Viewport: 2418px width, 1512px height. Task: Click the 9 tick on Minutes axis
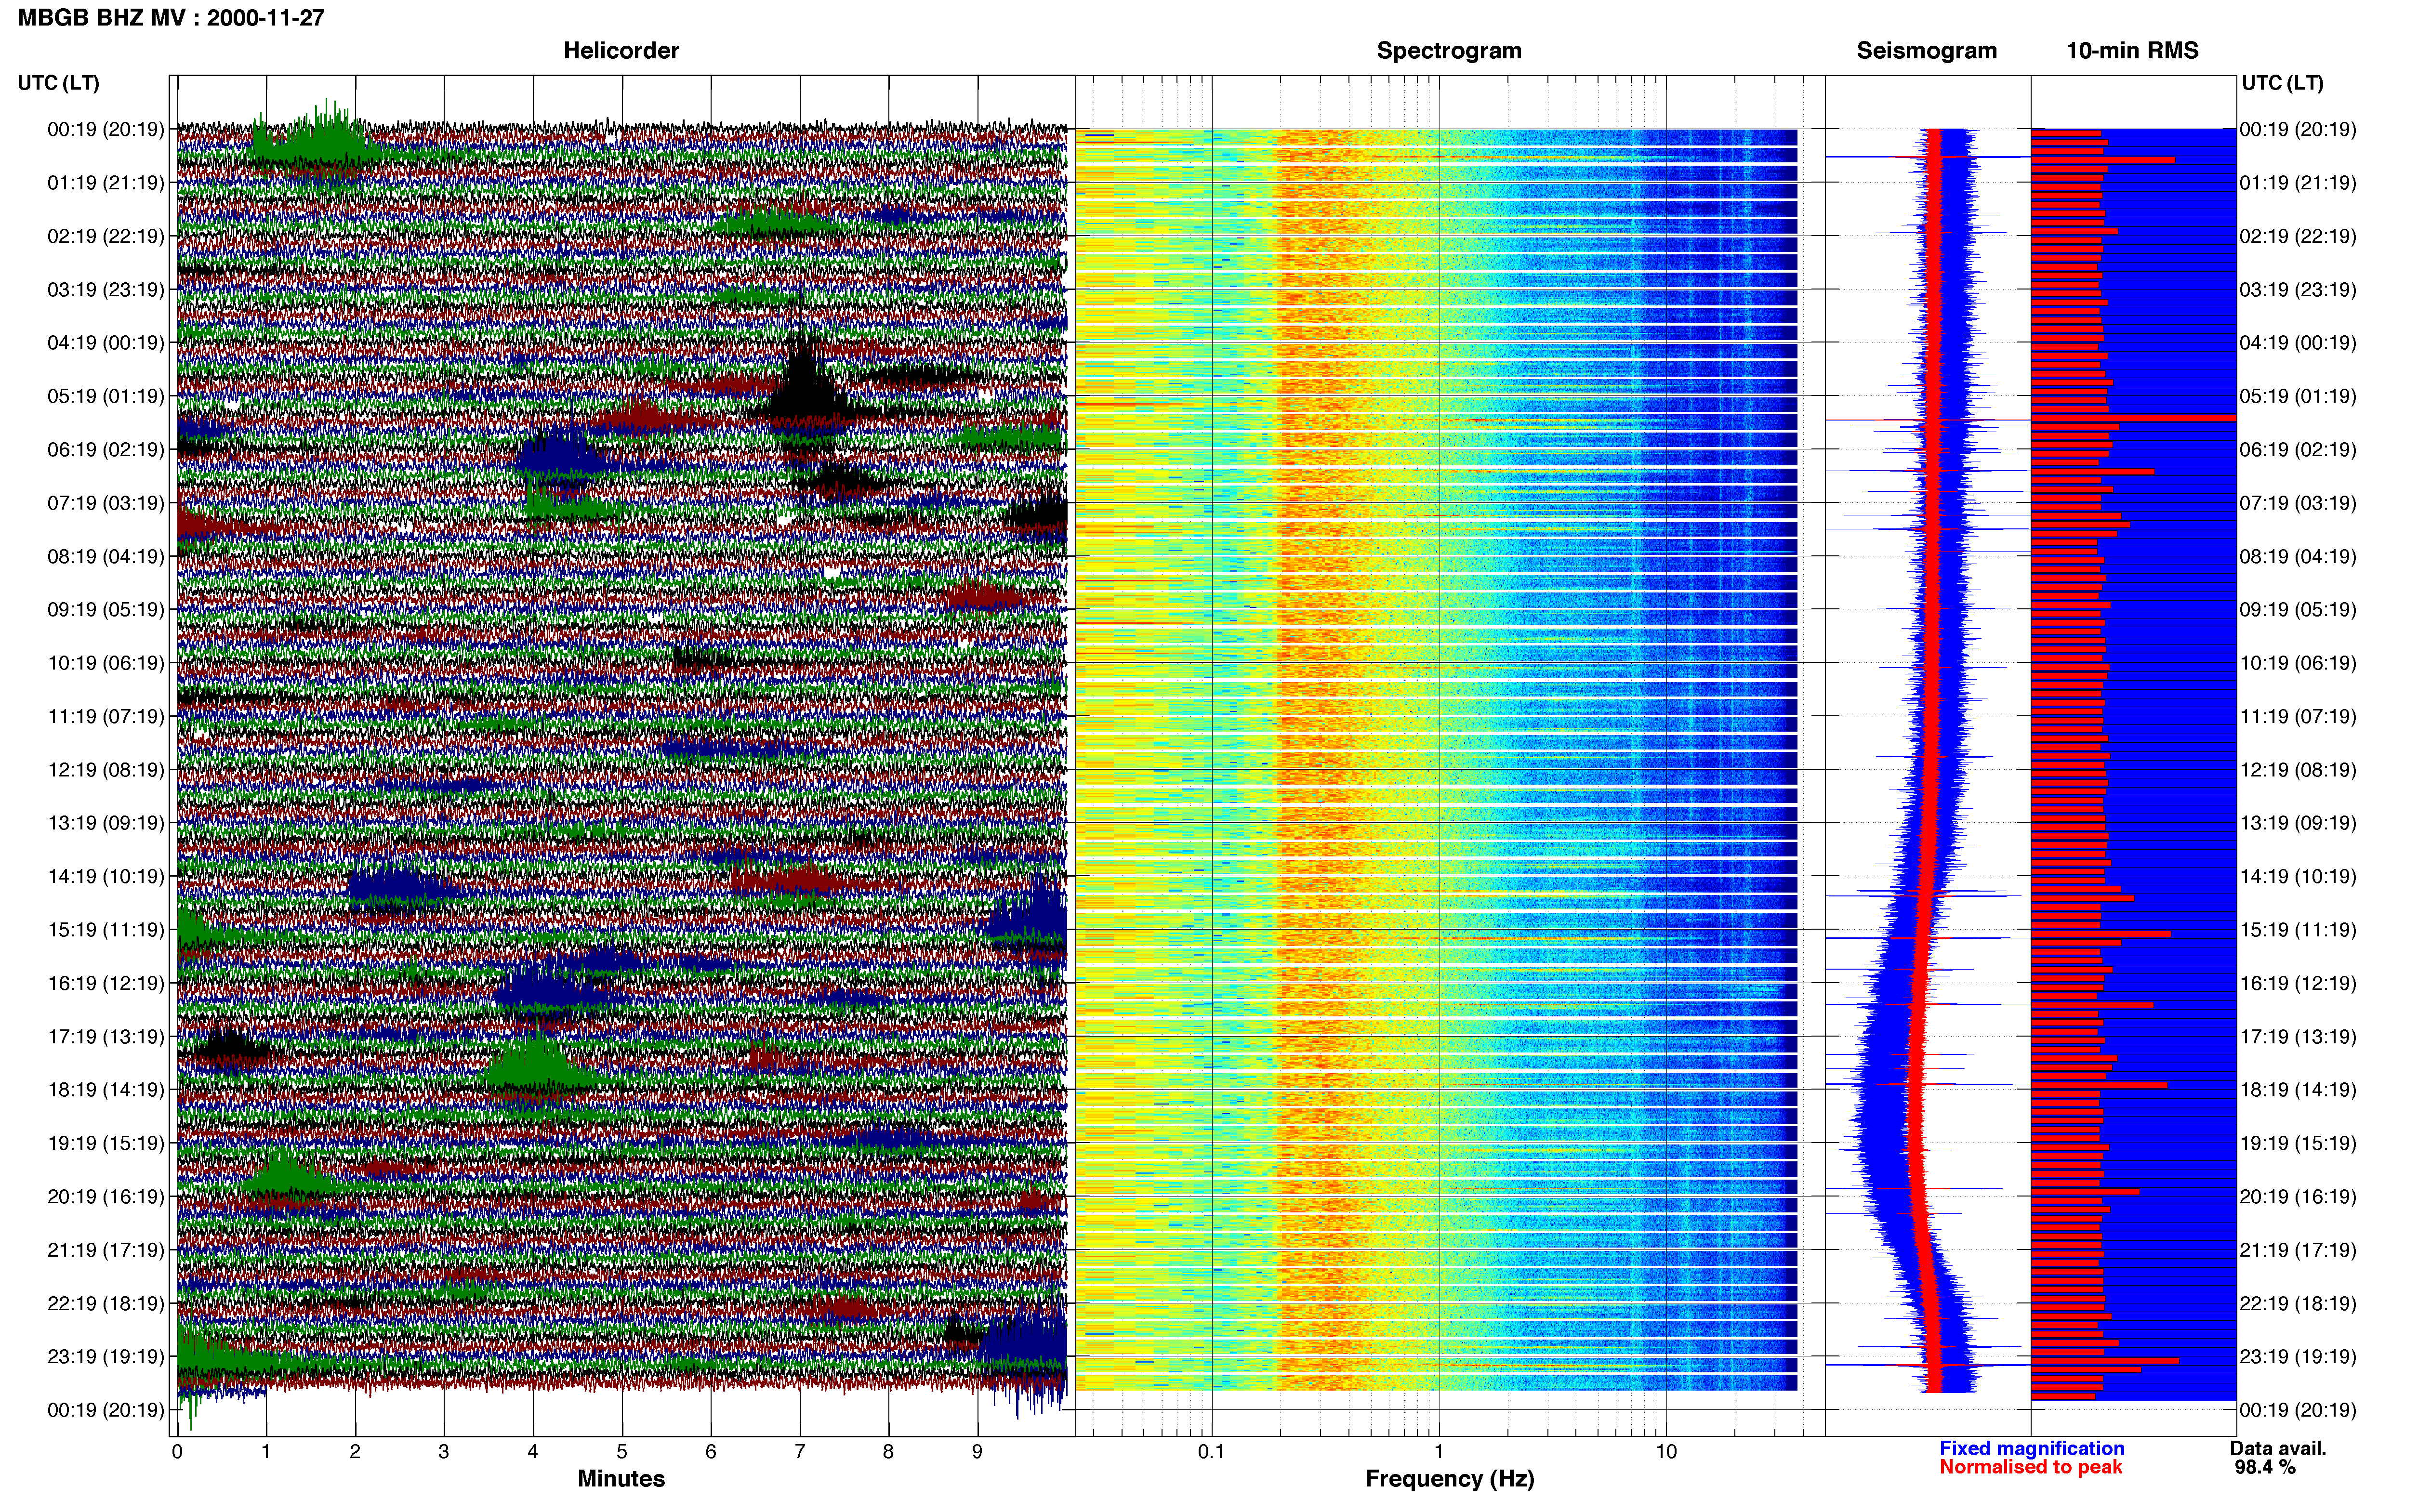(977, 1452)
